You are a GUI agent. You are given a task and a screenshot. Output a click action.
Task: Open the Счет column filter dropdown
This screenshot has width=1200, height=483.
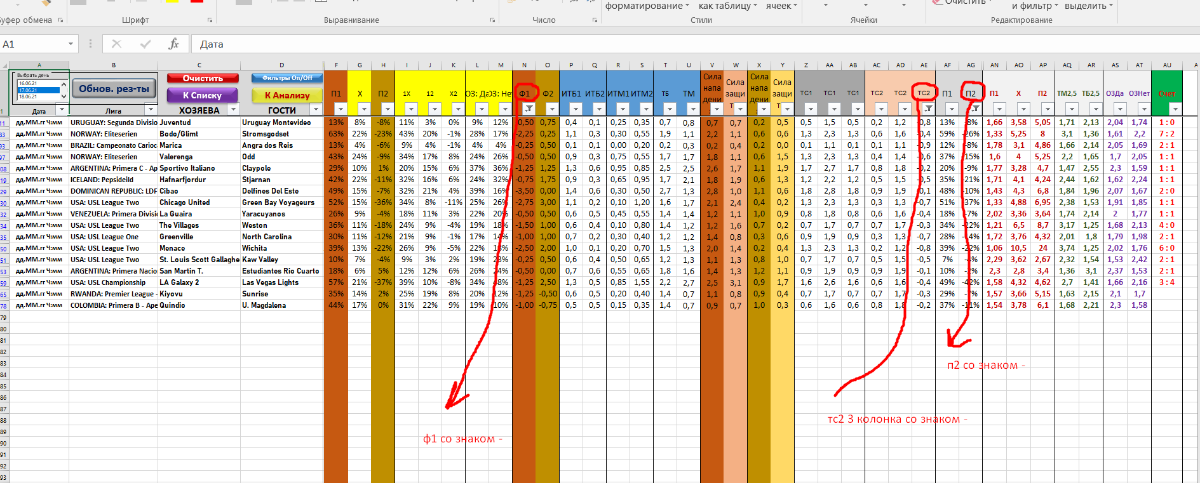[x=1173, y=109]
